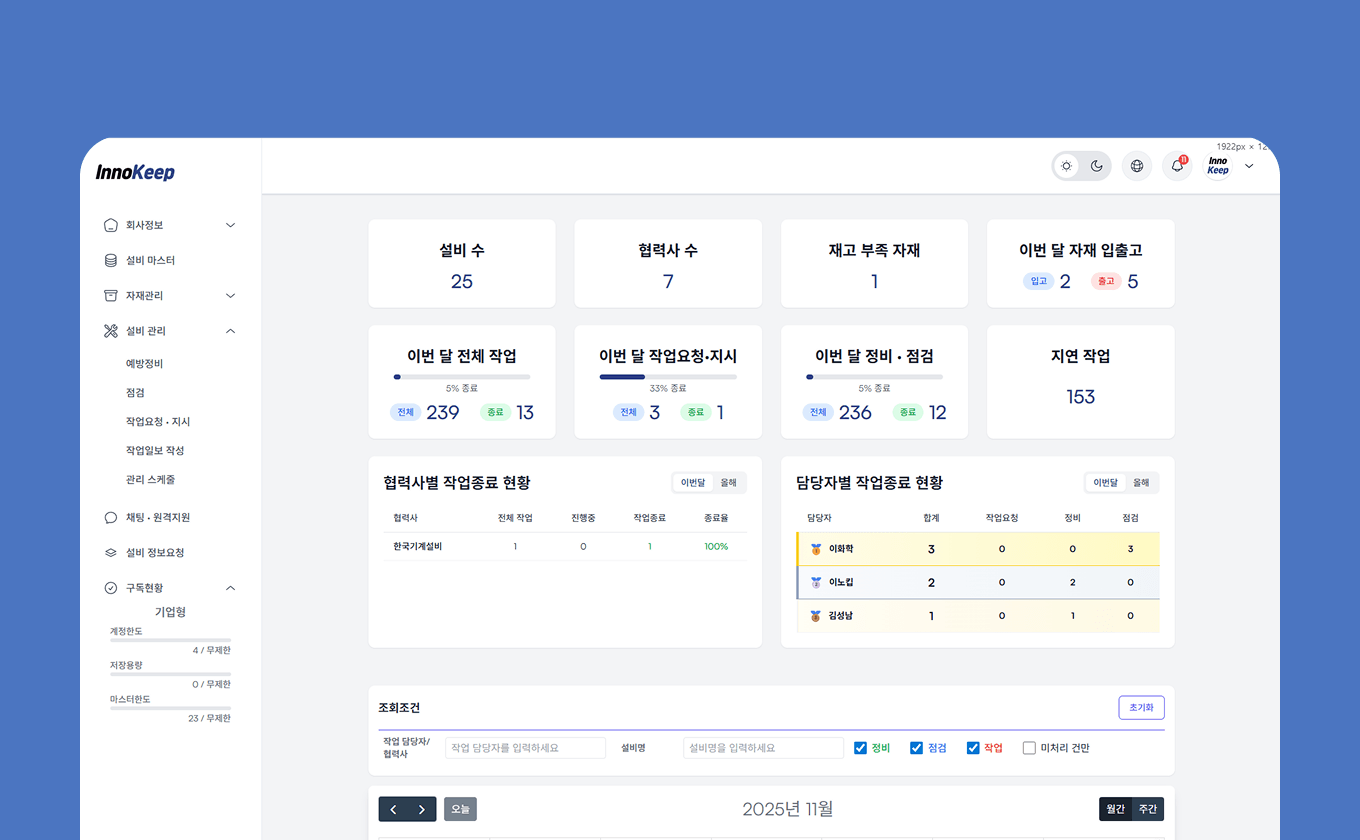Click the globe language icon
Screen dimensions: 1360x840
pos(1136,166)
